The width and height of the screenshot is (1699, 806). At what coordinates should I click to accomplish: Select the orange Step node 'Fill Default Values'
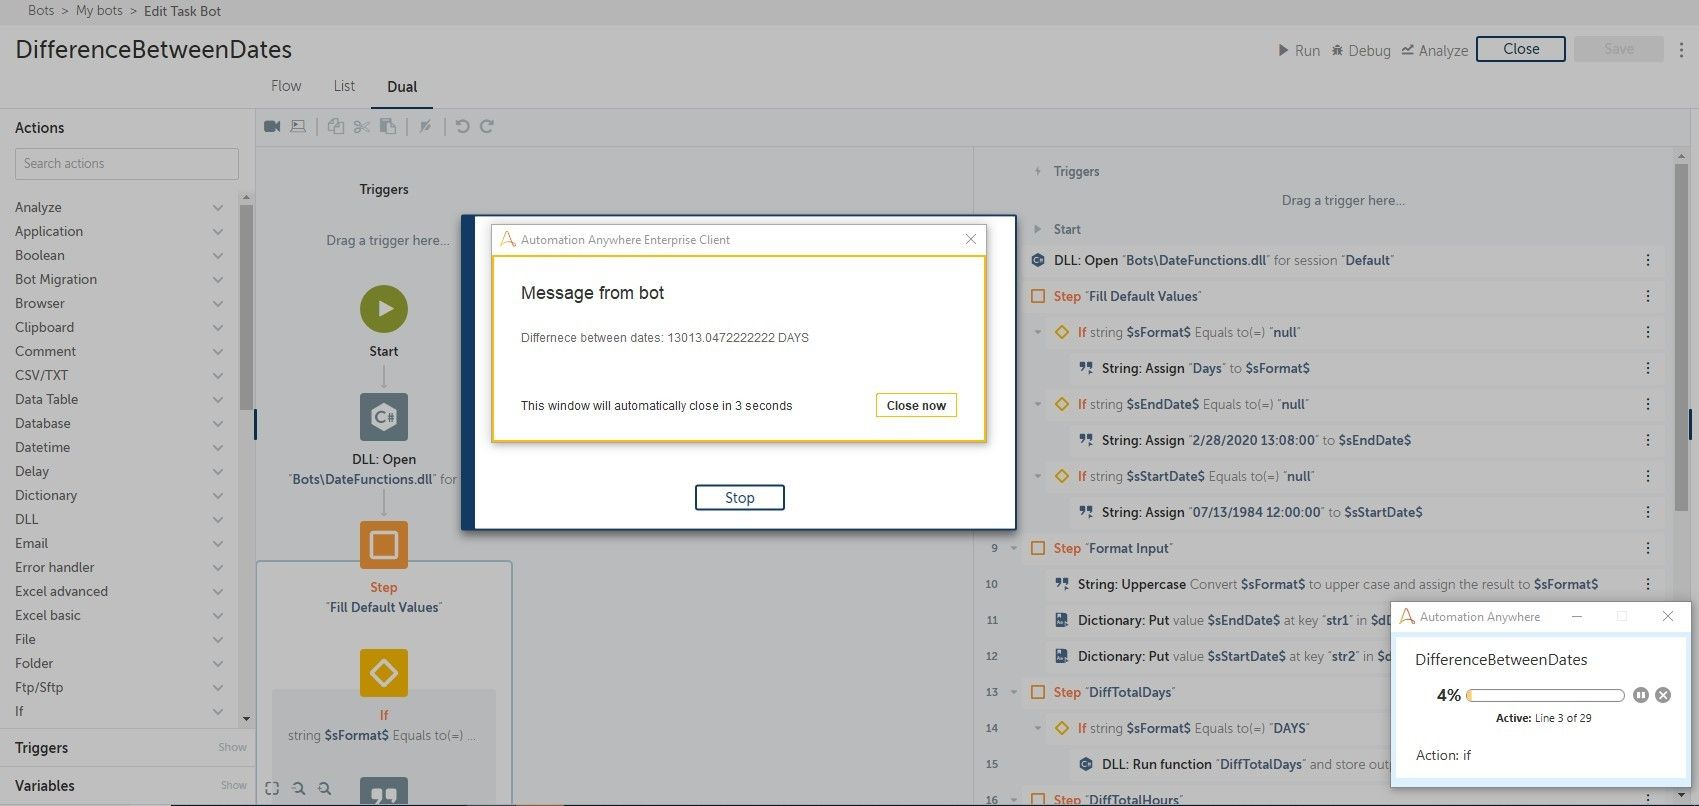tap(384, 545)
